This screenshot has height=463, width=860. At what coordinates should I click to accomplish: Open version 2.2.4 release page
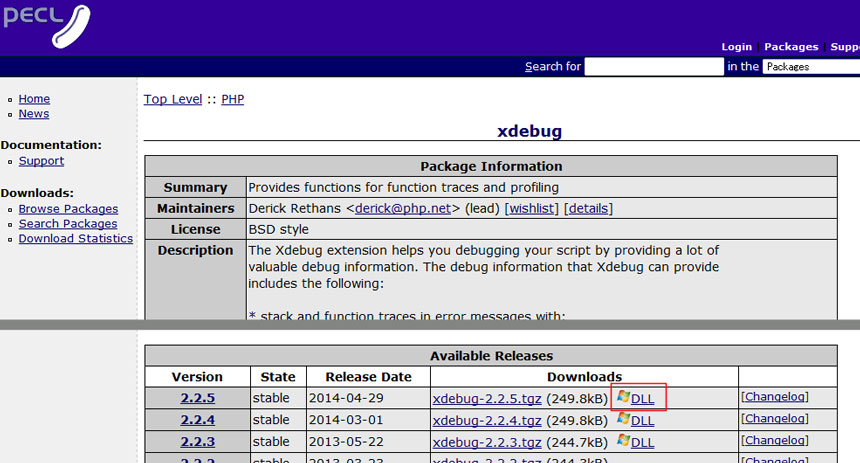pos(197,420)
